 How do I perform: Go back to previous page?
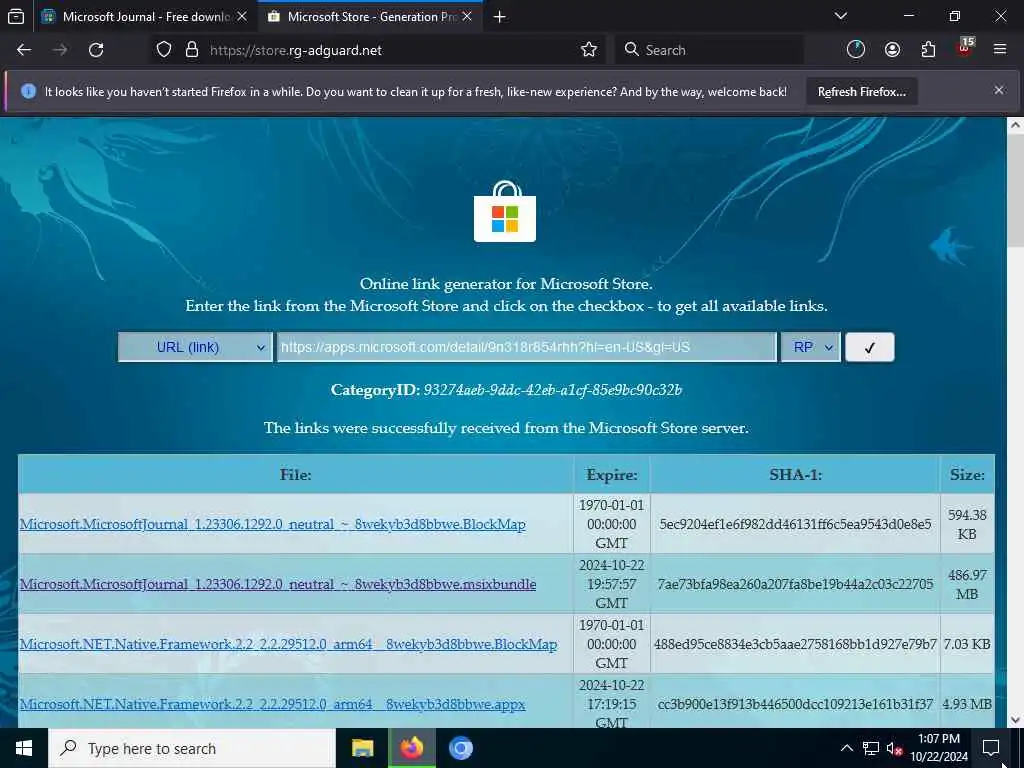pos(24,50)
